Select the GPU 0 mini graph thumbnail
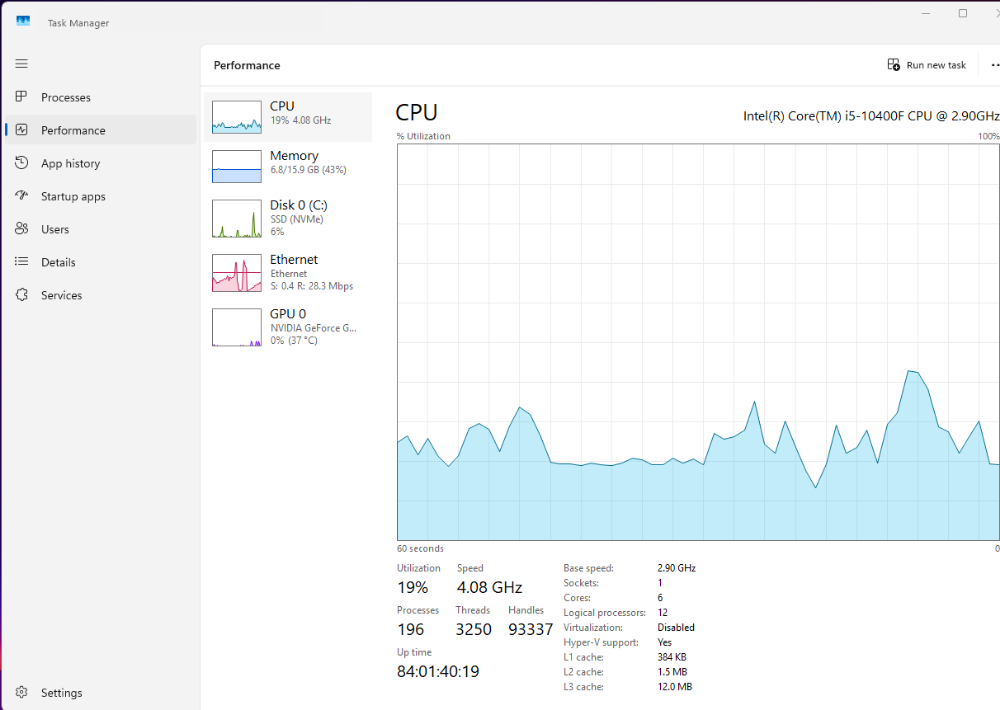 click(x=237, y=327)
